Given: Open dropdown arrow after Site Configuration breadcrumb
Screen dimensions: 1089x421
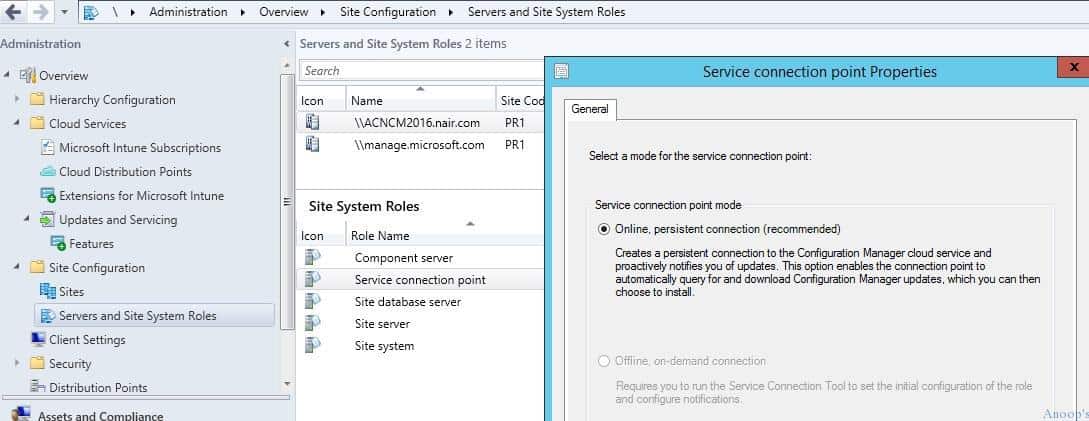Looking at the screenshot, I should pyautogui.click(x=452, y=13).
